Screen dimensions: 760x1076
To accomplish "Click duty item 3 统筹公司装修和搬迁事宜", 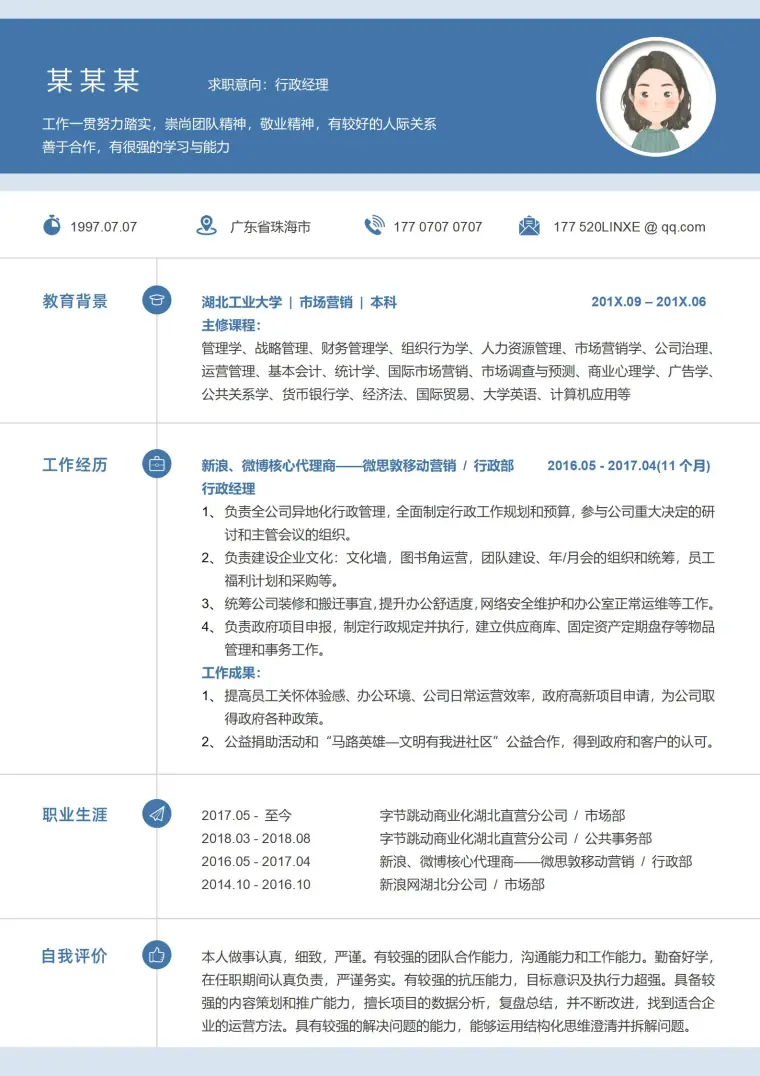I will pos(458,603).
